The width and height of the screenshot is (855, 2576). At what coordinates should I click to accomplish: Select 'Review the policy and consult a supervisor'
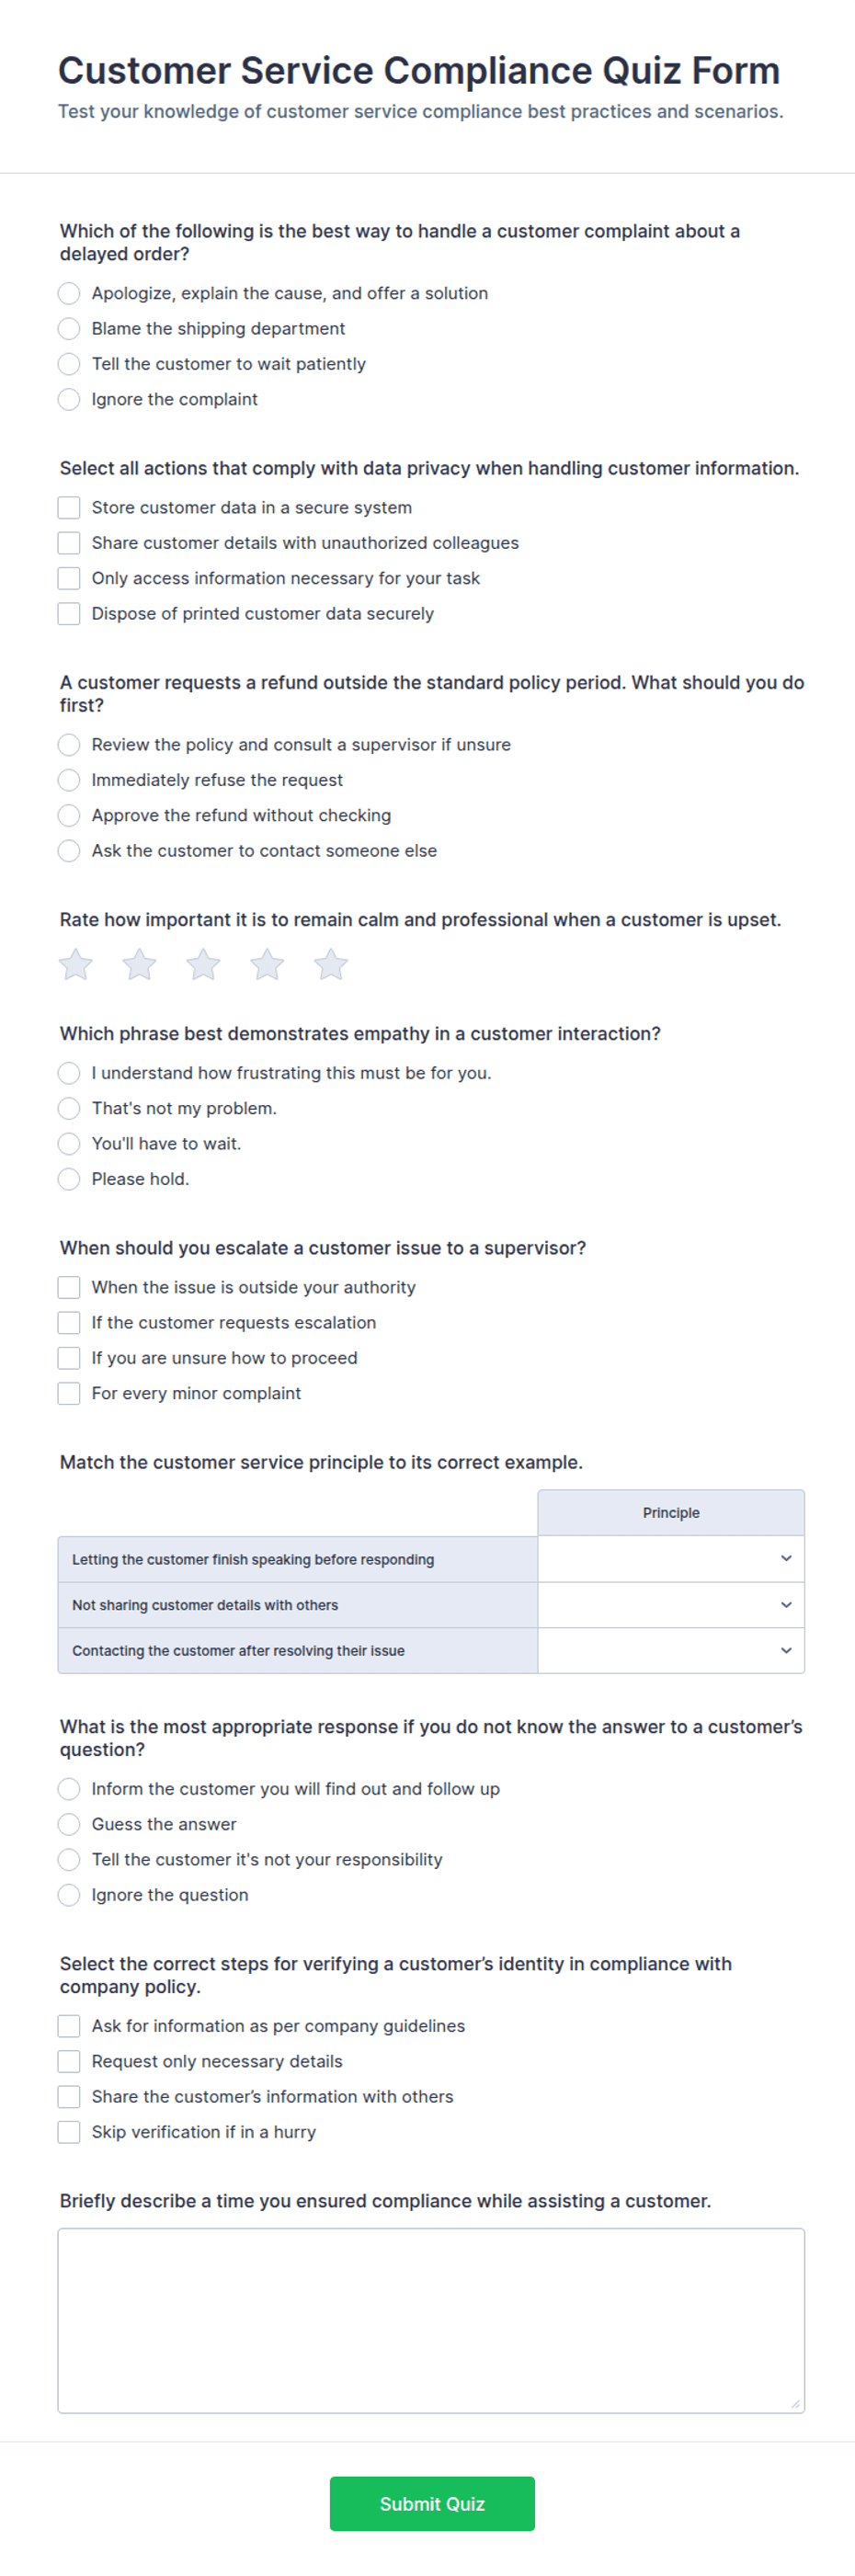[x=69, y=745]
